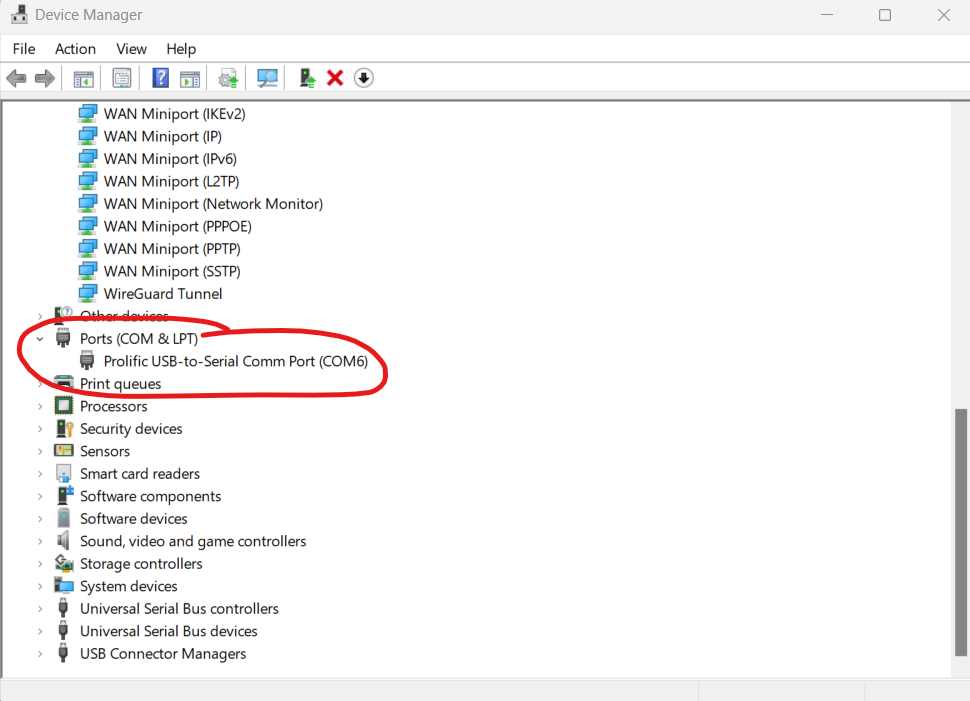Click the Device Manager title bar icon
This screenshot has width=970, height=701.
[19, 14]
